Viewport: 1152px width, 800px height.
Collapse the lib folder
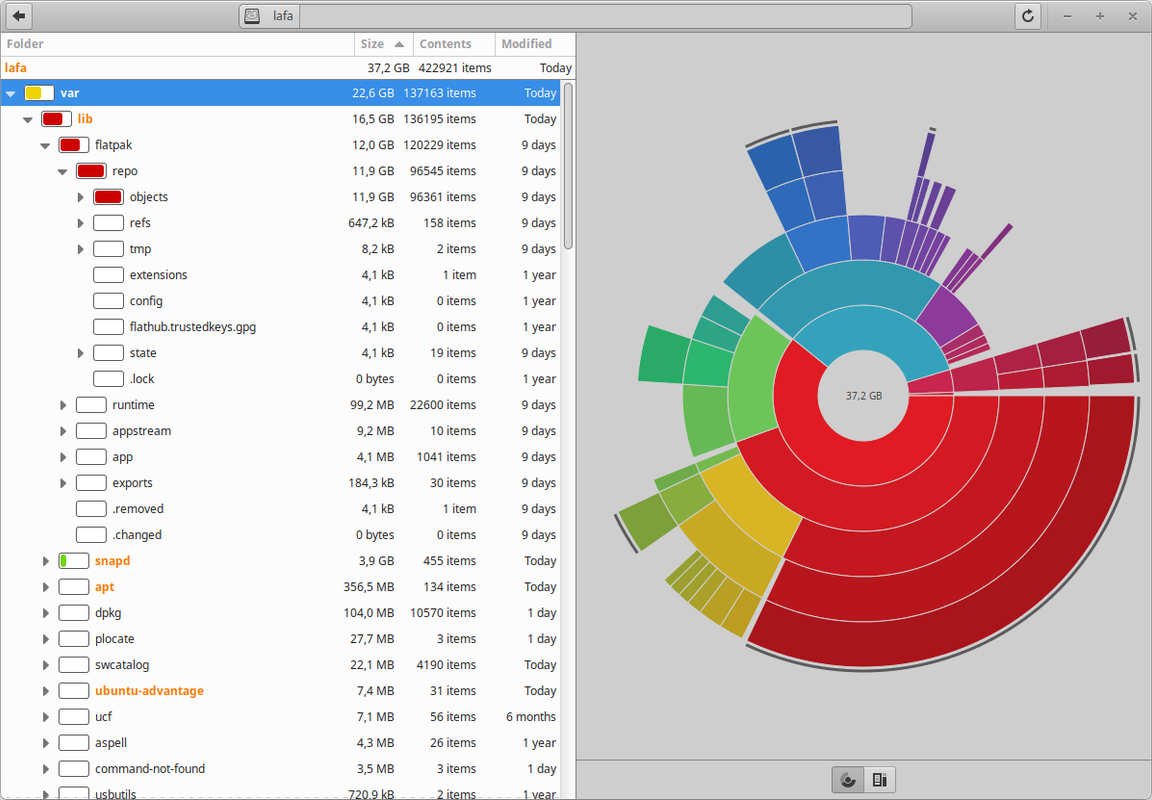[x=28, y=119]
